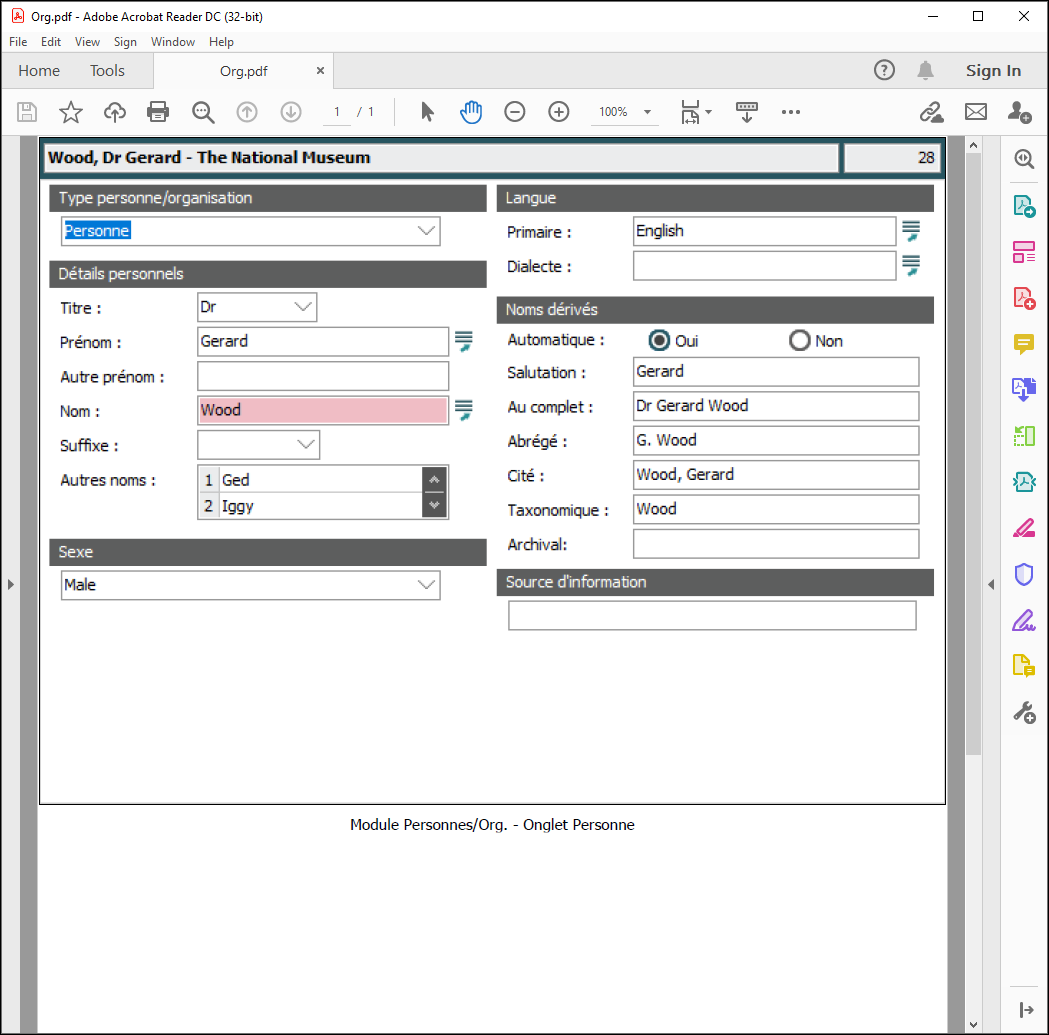Screen dimensions: 1049x1035
Task: Send file by email envelope icon
Action: click(975, 112)
